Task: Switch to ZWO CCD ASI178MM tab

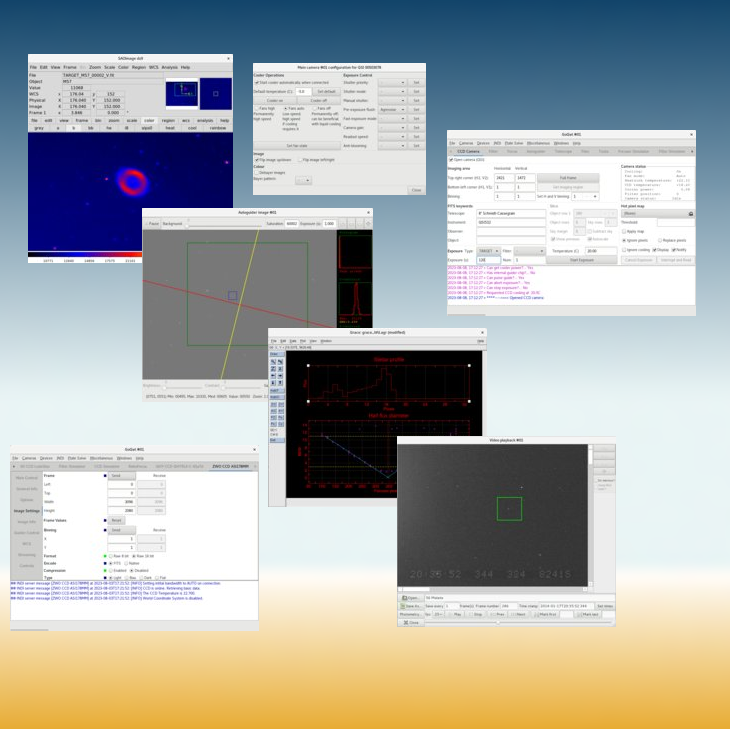Action: point(230,466)
